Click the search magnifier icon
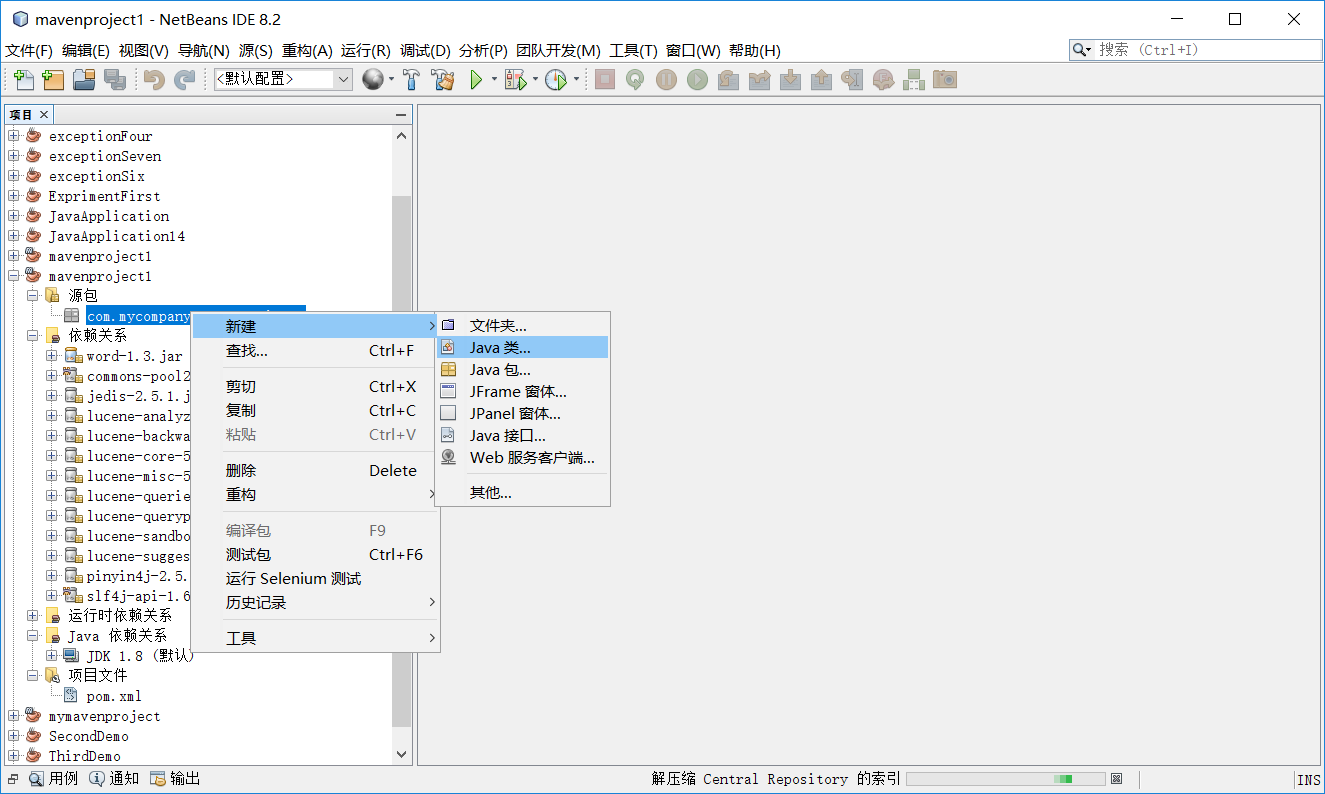 (1081, 50)
